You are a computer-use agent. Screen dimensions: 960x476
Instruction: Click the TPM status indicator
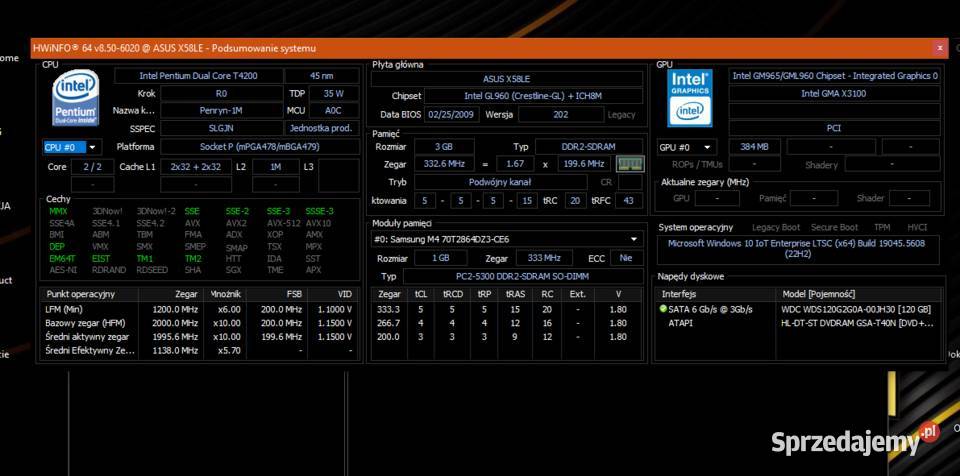click(882, 227)
